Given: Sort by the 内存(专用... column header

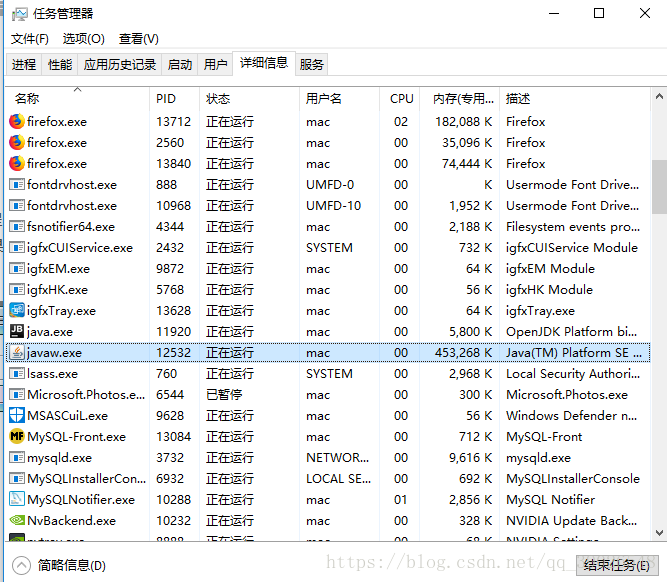Looking at the screenshot, I should (x=459, y=99).
